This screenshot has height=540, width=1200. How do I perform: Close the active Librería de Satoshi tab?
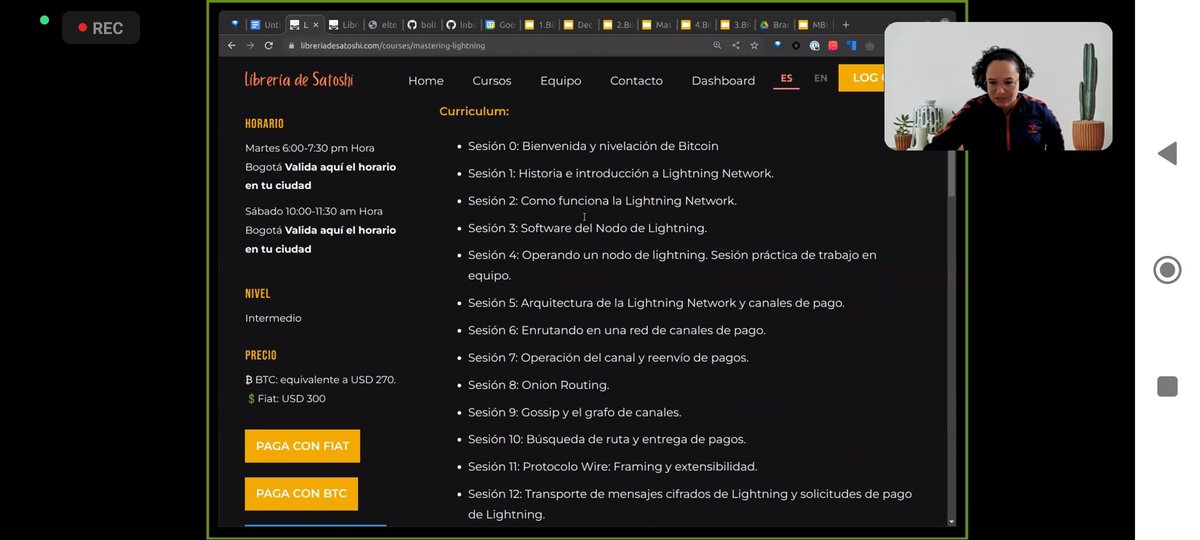(x=316, y=24)
